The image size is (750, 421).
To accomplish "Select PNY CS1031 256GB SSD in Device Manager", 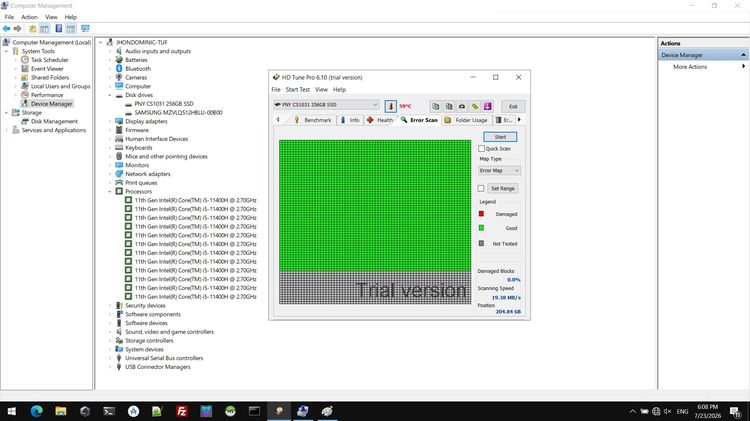I will pyautogui.click(x=164, y=103).
